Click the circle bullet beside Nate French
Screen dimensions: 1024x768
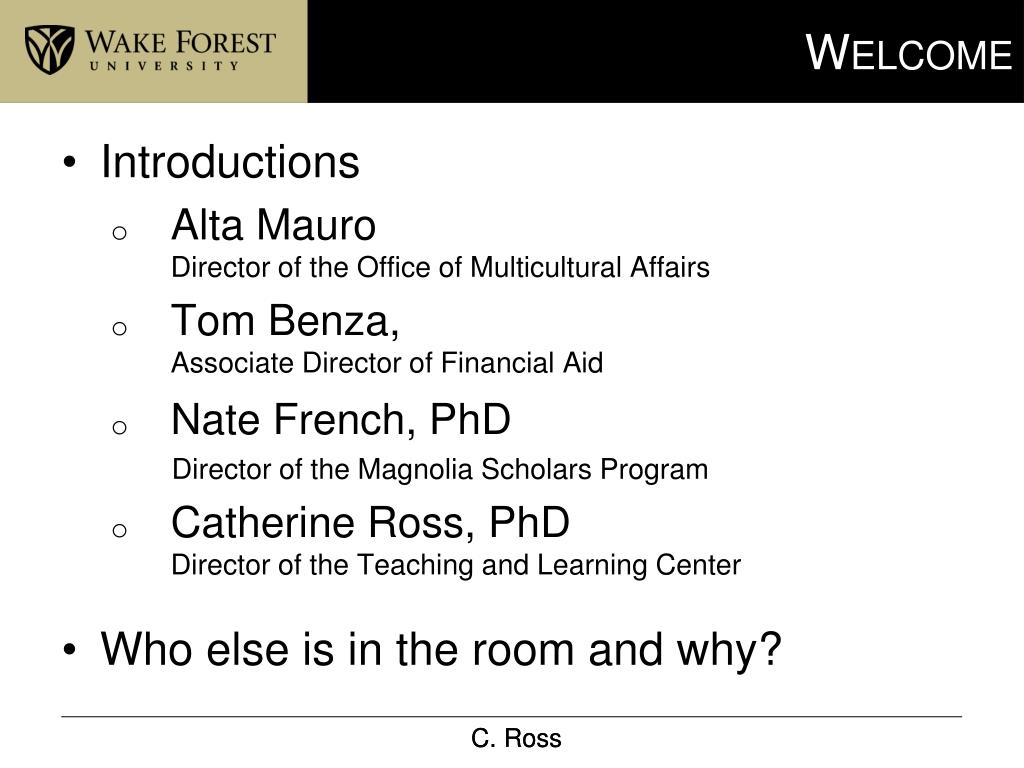(119, 427)
